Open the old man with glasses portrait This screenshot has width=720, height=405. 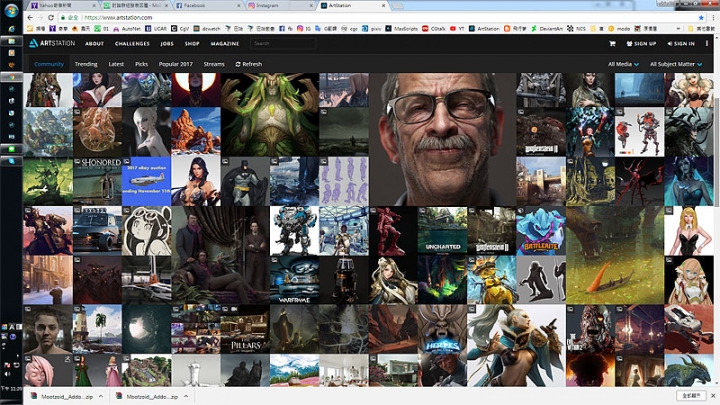pyautogui.click(x=442, y=139)
